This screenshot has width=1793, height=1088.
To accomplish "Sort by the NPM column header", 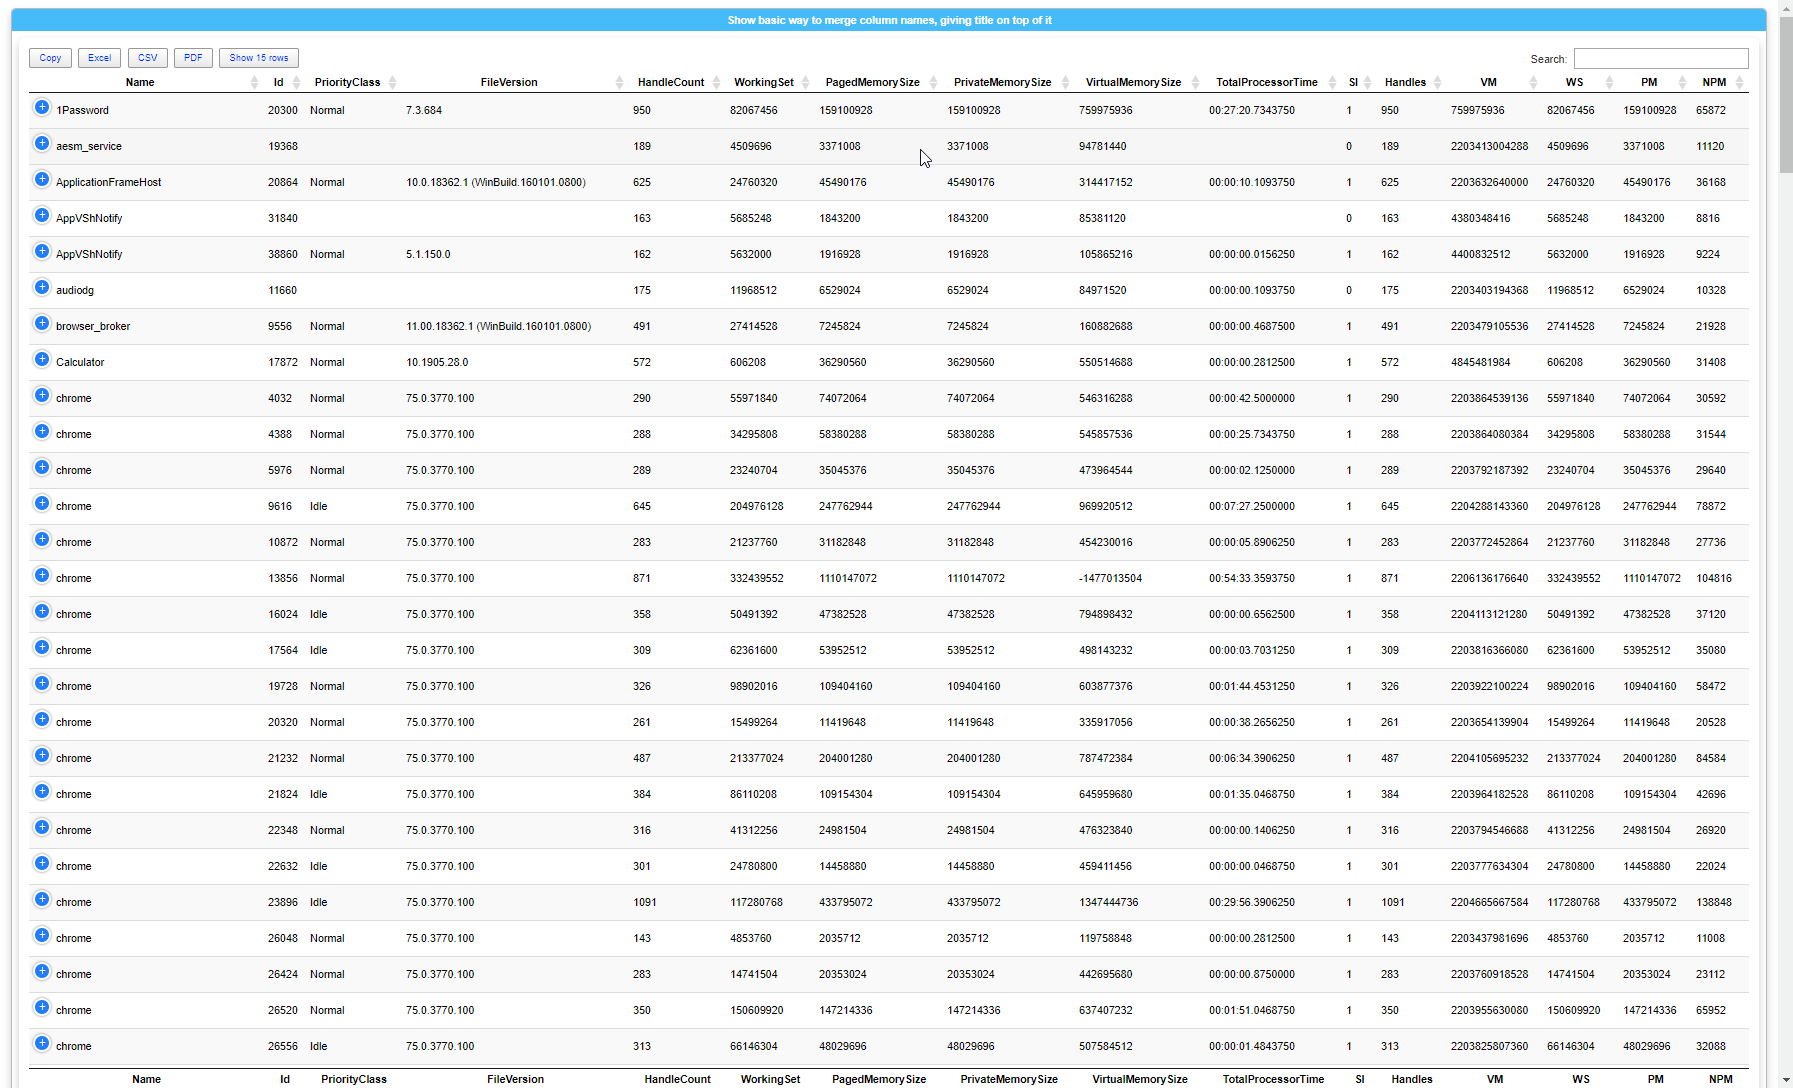I will click(1714, 82).
